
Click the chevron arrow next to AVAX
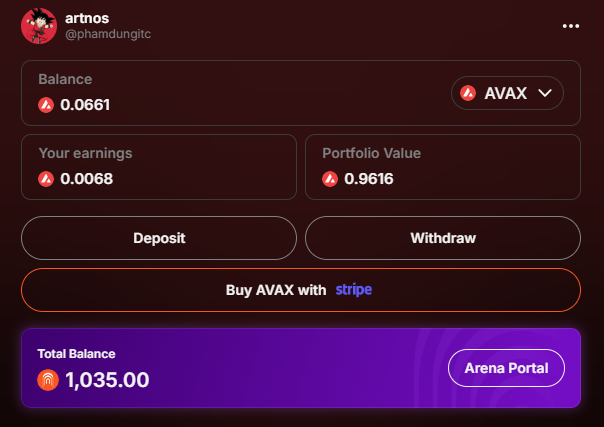[x=545, y=93]
